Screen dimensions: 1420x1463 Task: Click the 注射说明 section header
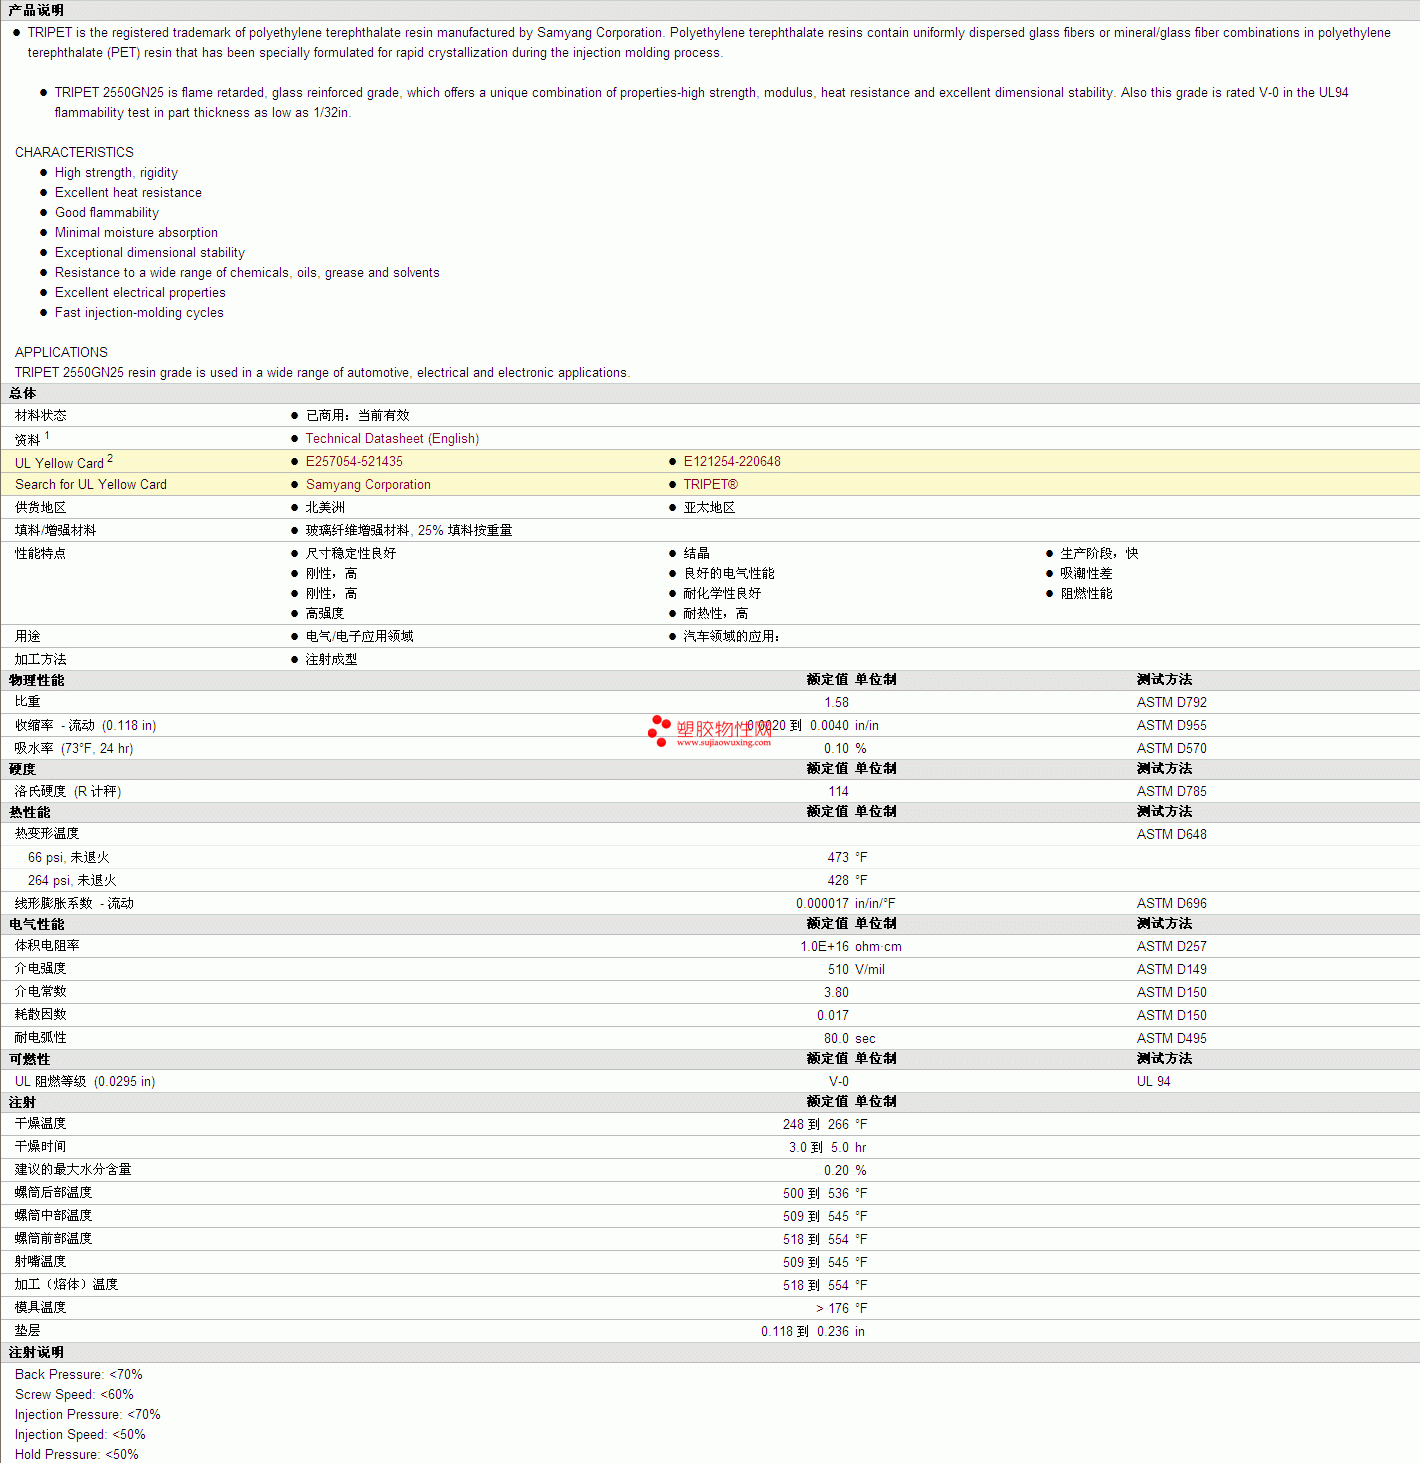36,1353
